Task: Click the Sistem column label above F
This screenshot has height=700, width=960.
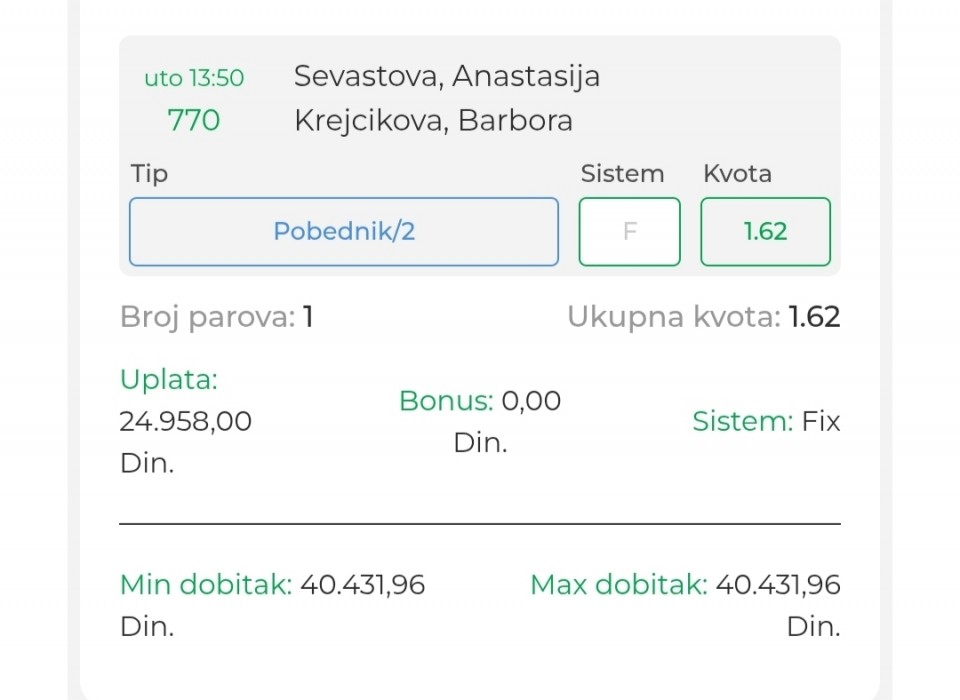Action: point(622,174)
